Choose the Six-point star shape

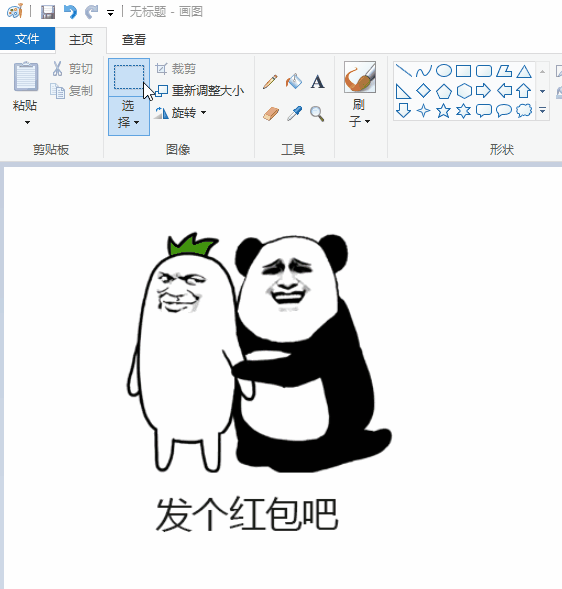(464, 111)
